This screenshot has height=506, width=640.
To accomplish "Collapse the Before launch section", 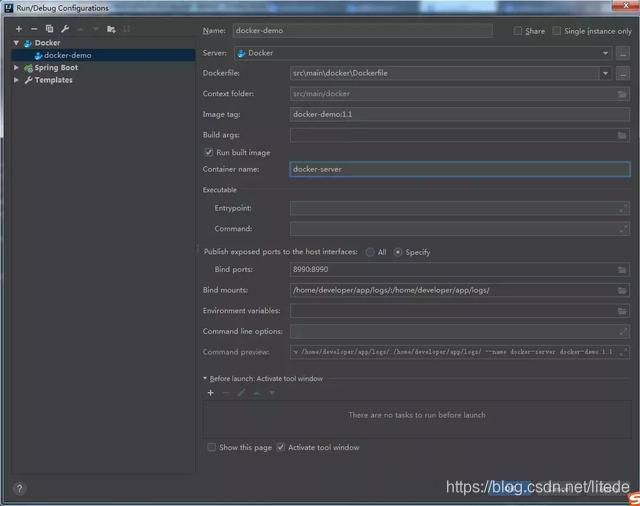I will point(205,379).
